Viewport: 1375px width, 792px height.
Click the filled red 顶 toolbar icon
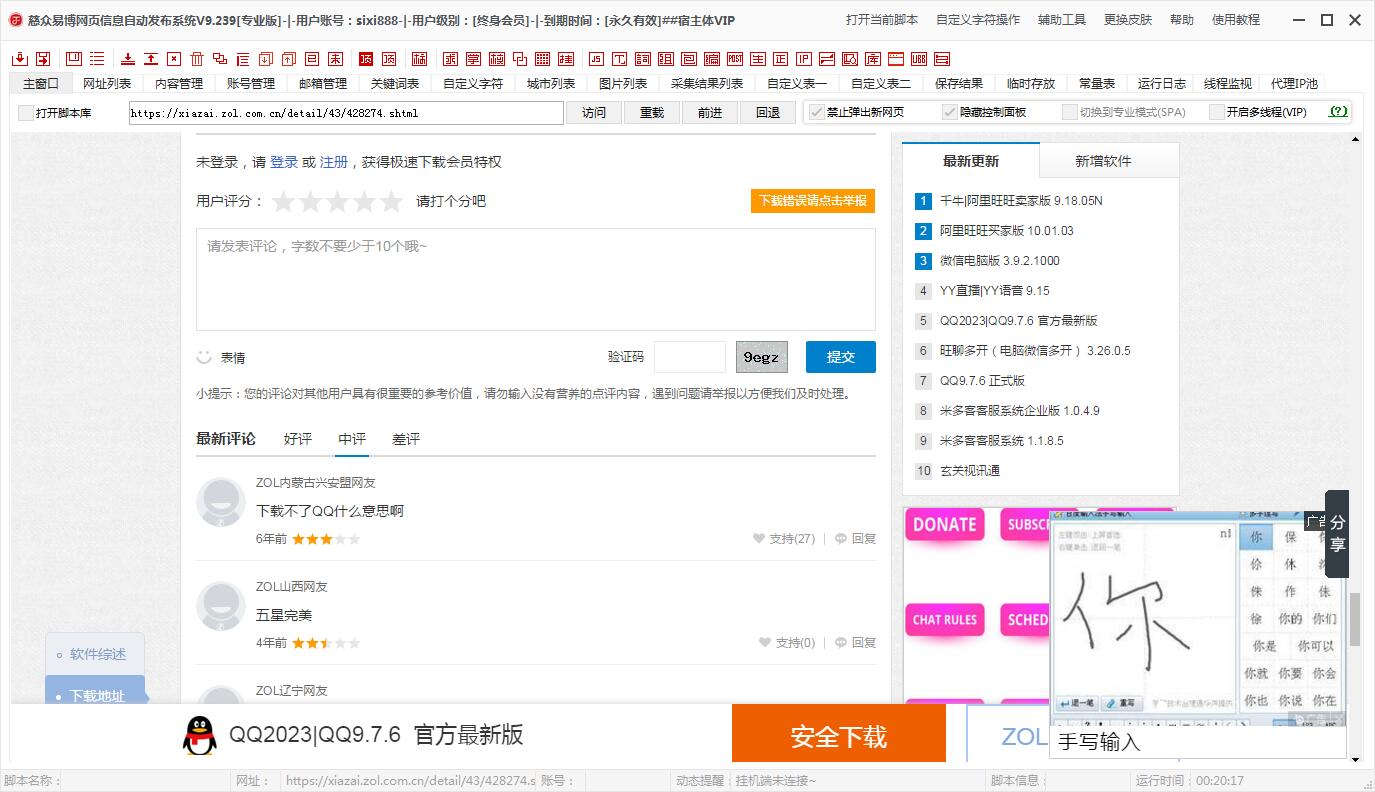(366, 59)
